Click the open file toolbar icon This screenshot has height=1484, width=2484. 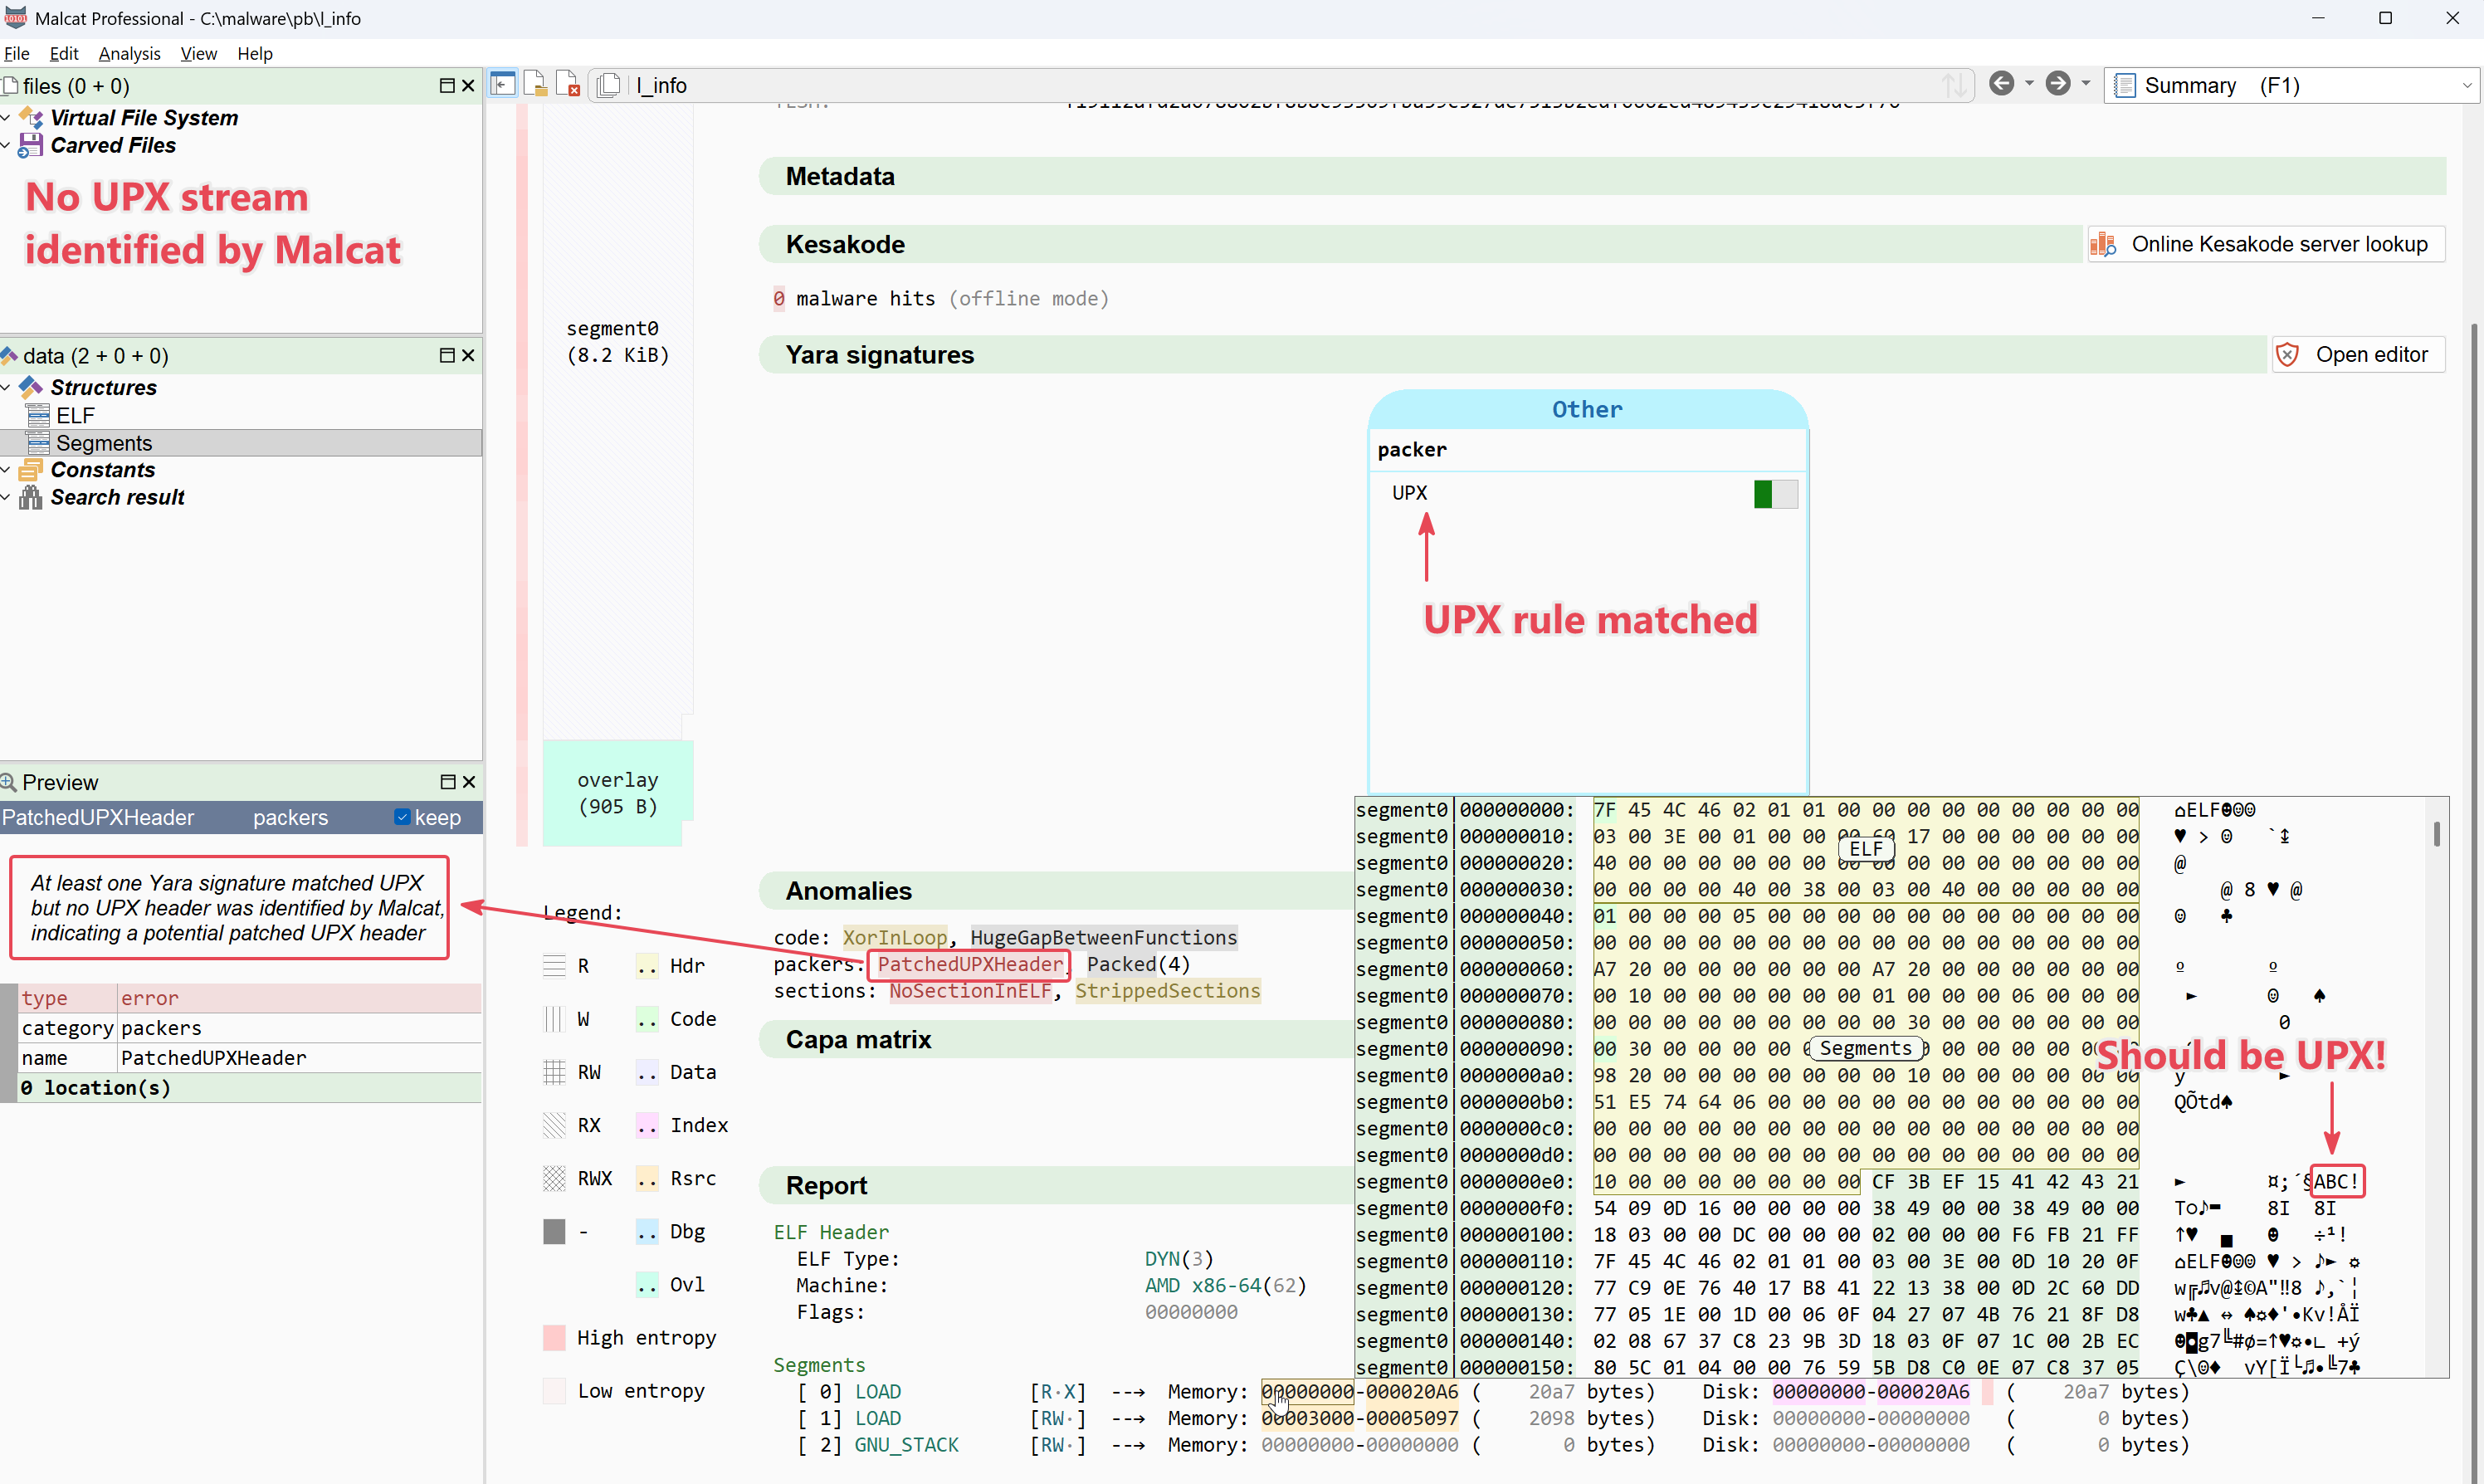click(535, 84)
